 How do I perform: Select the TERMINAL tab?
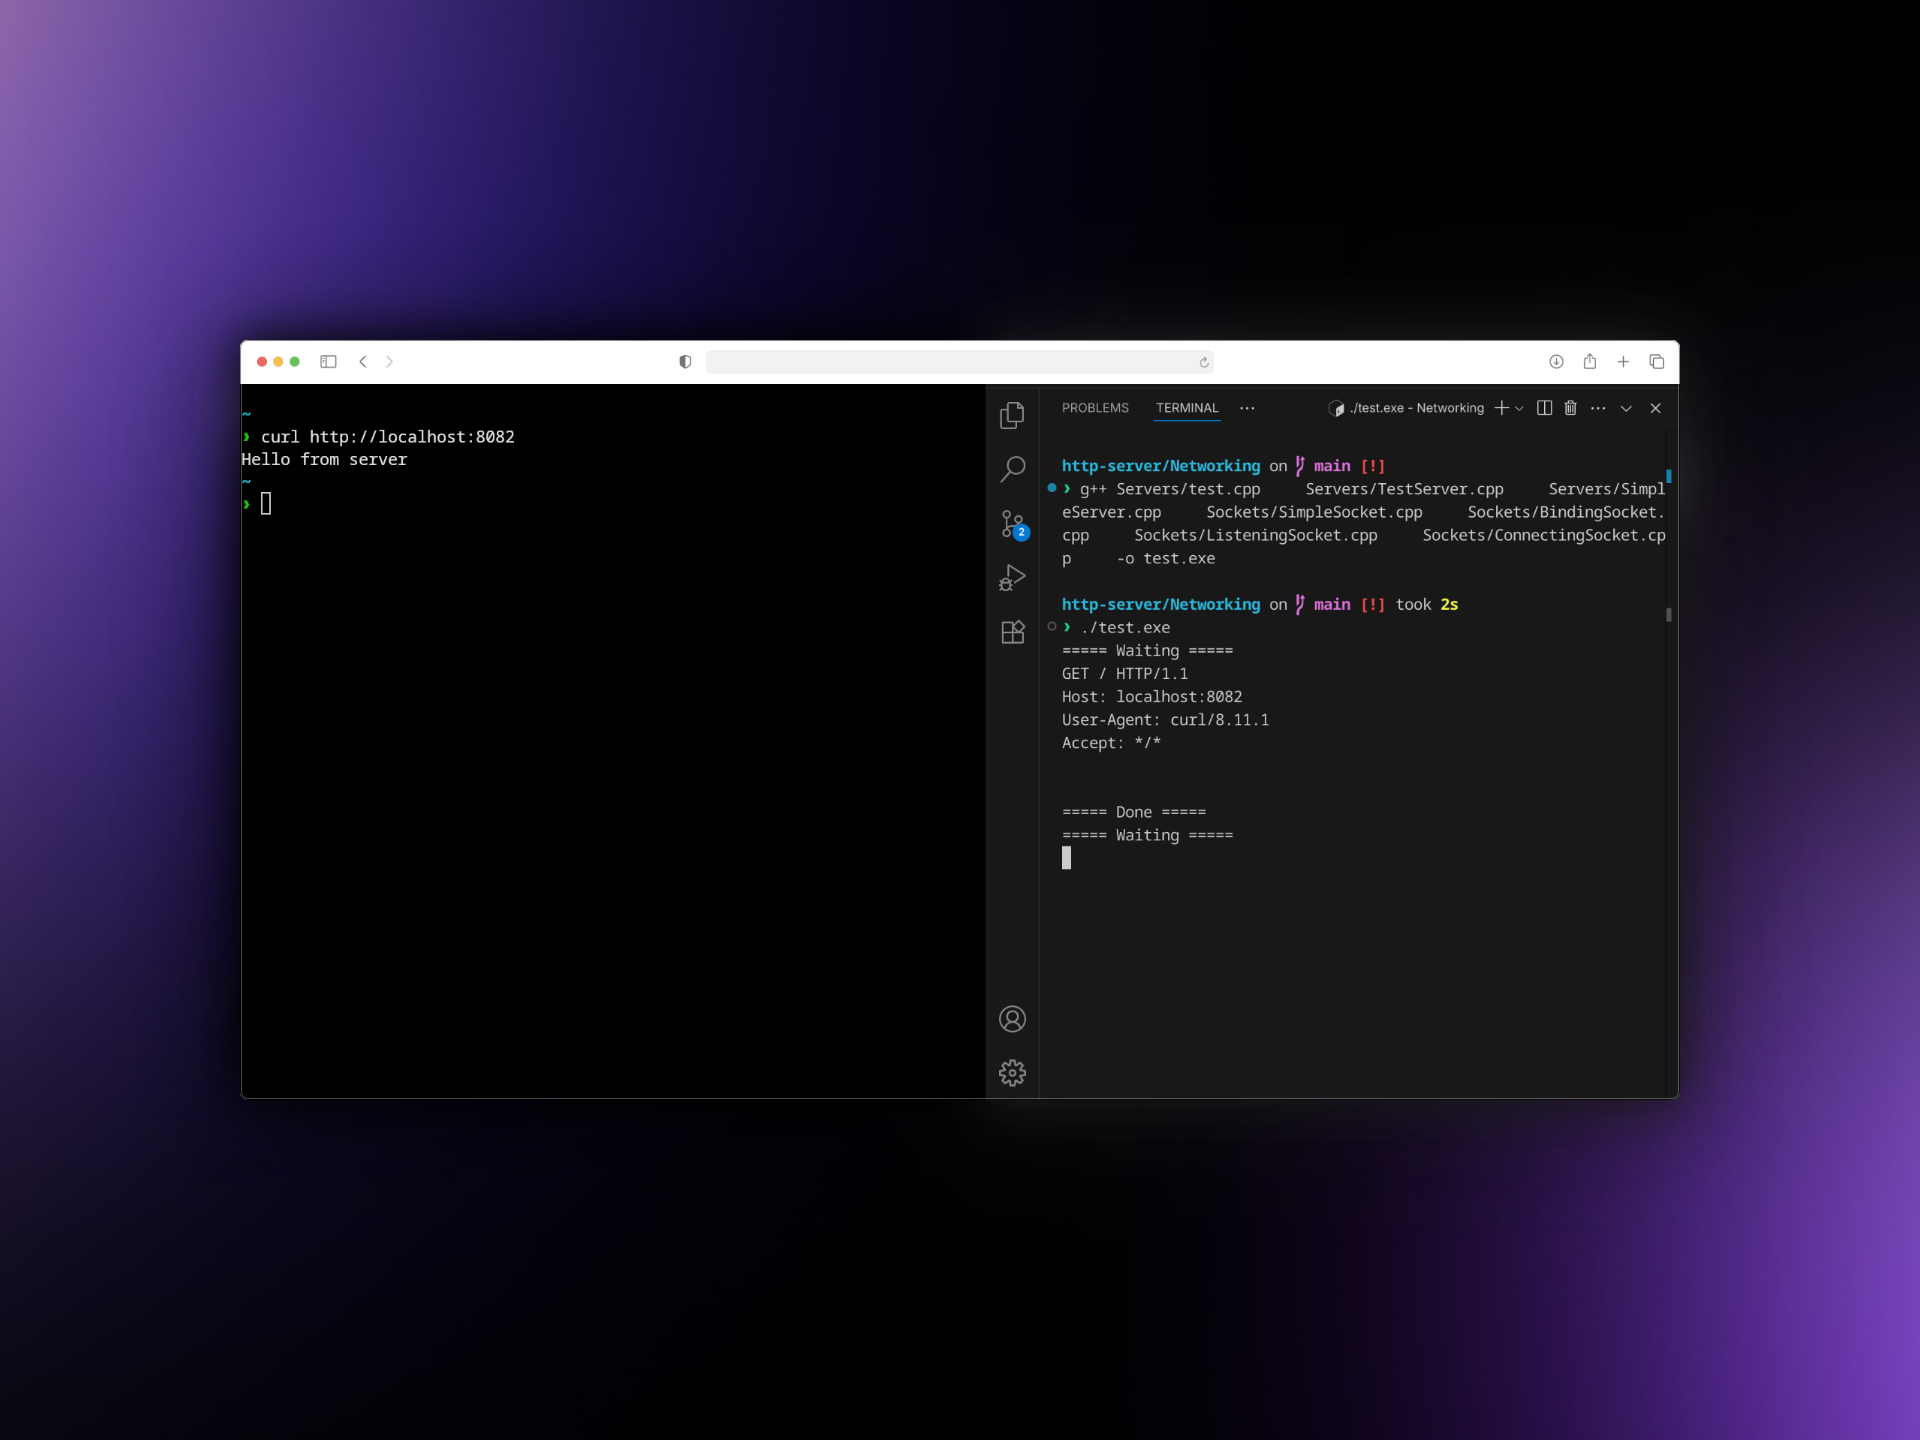point(1187,408)
